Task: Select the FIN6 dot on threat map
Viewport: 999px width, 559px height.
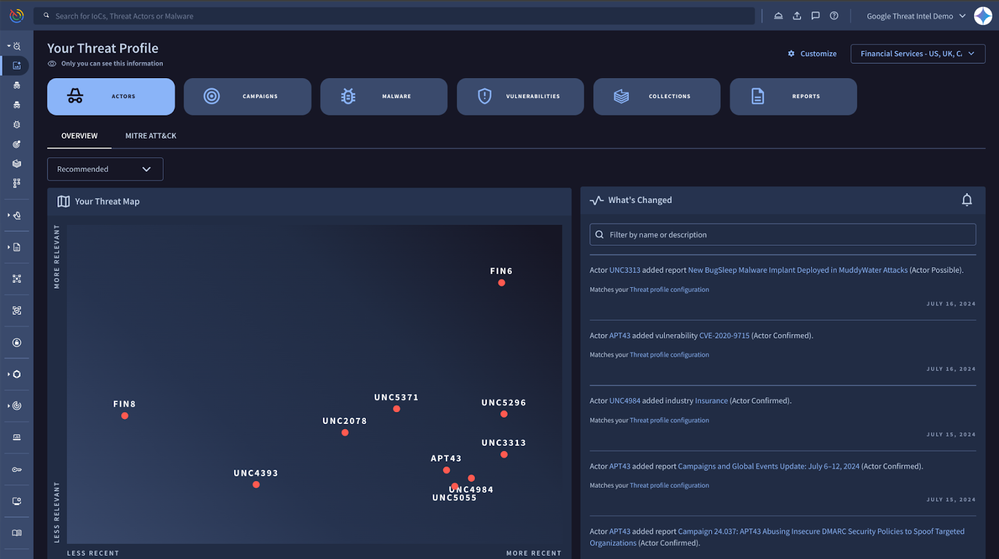Action: 501,283
